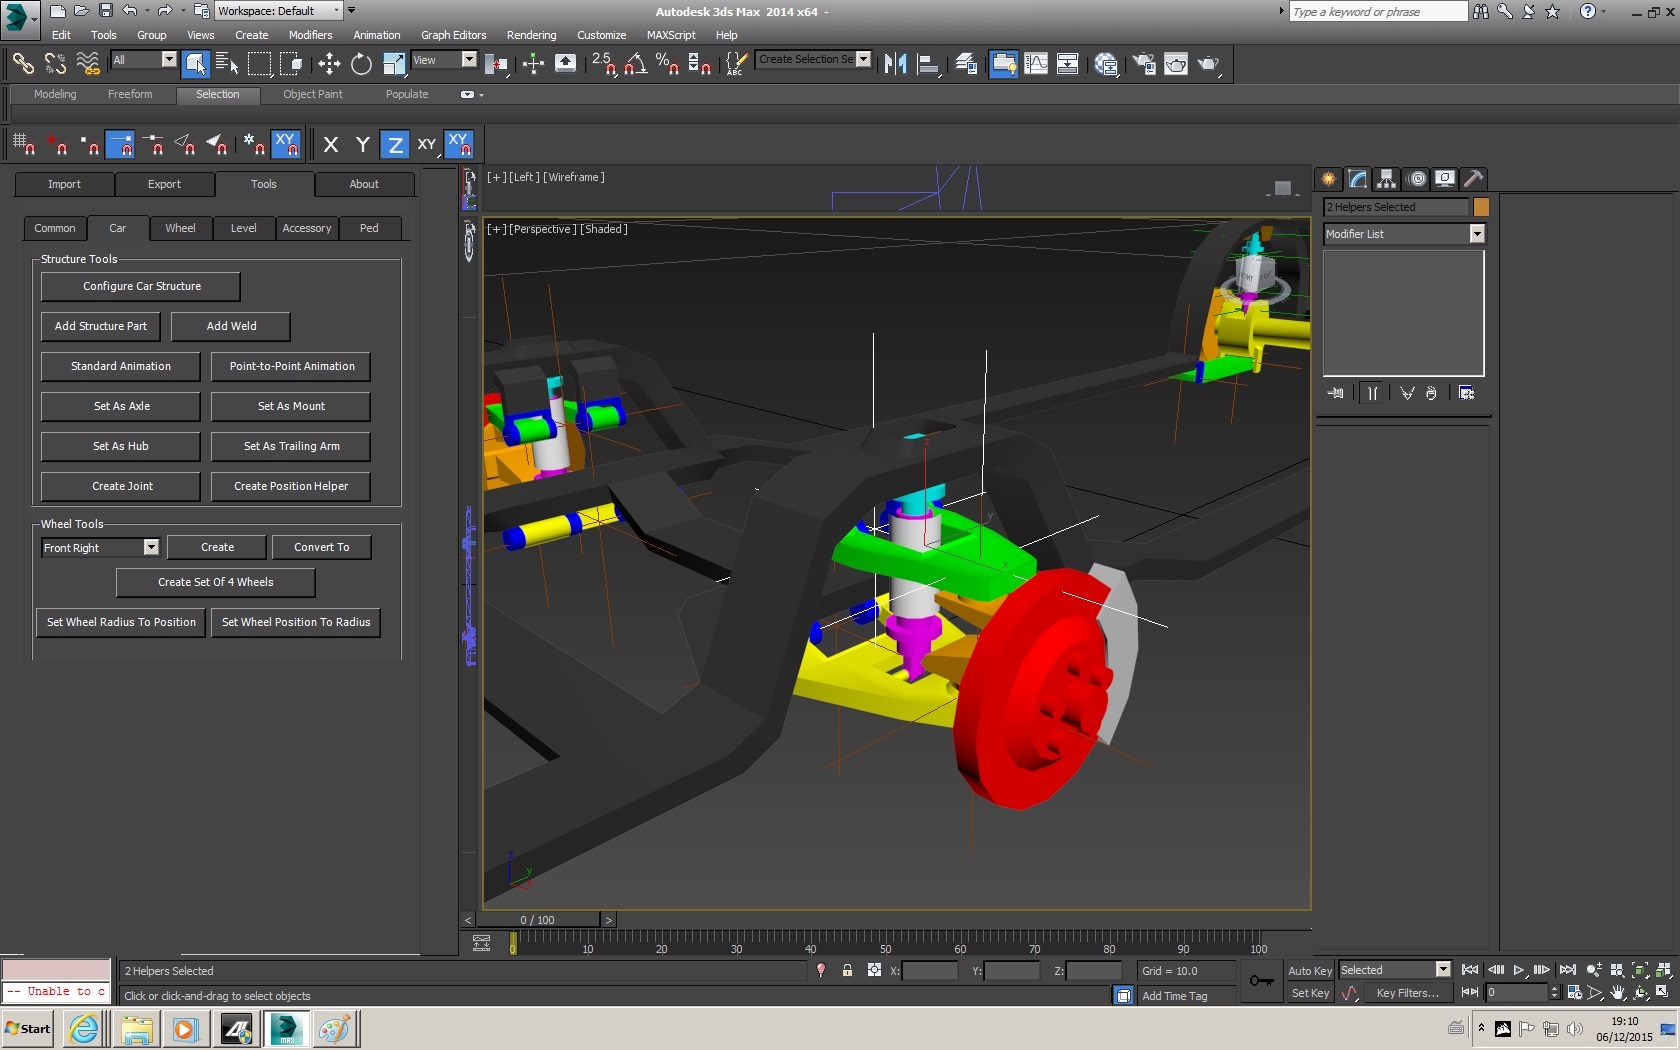Viewport: 1680px width, 1050px height.
Task: Select the Rotate tool in main toolbar
Action: [x=361, y=64]
